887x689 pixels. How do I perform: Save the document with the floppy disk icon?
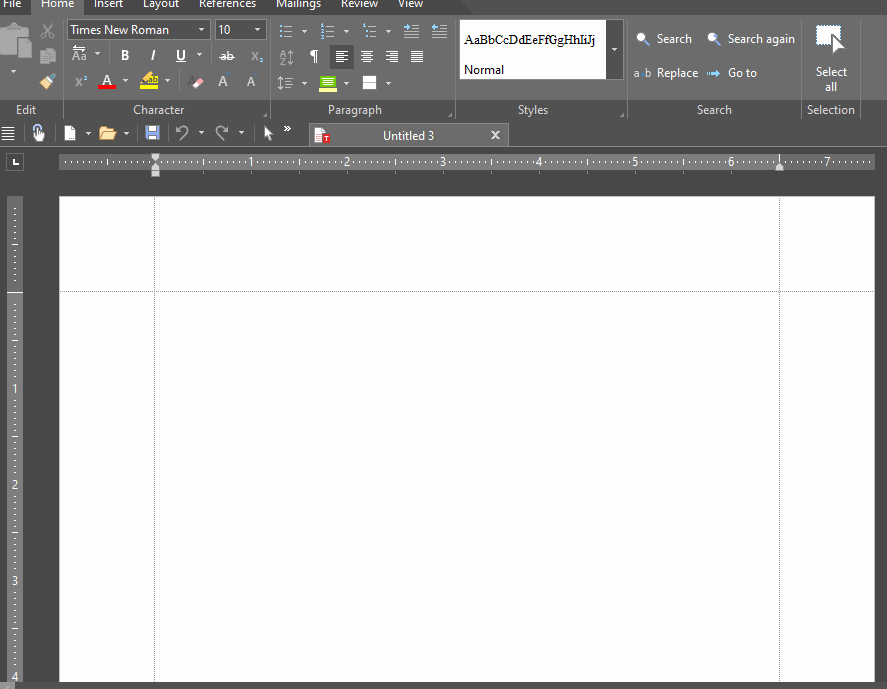[152, 133]
